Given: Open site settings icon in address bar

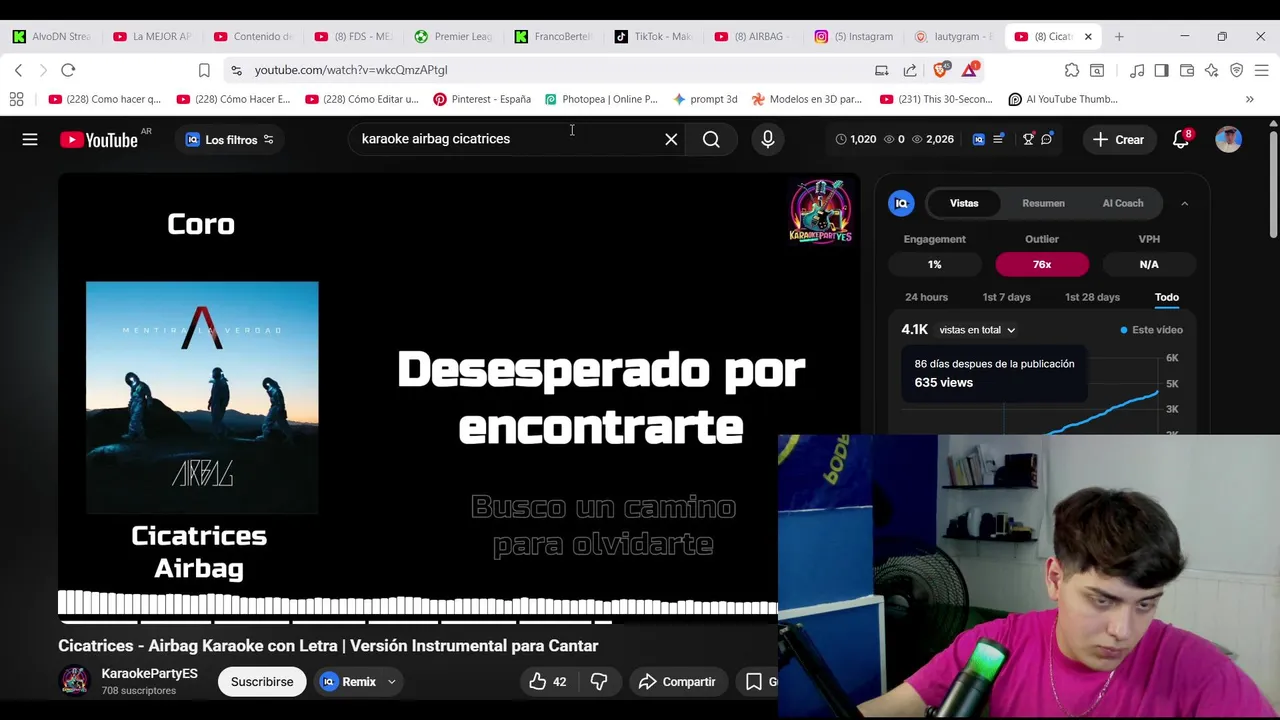Looking at the screenshot, I should (236, 70).
